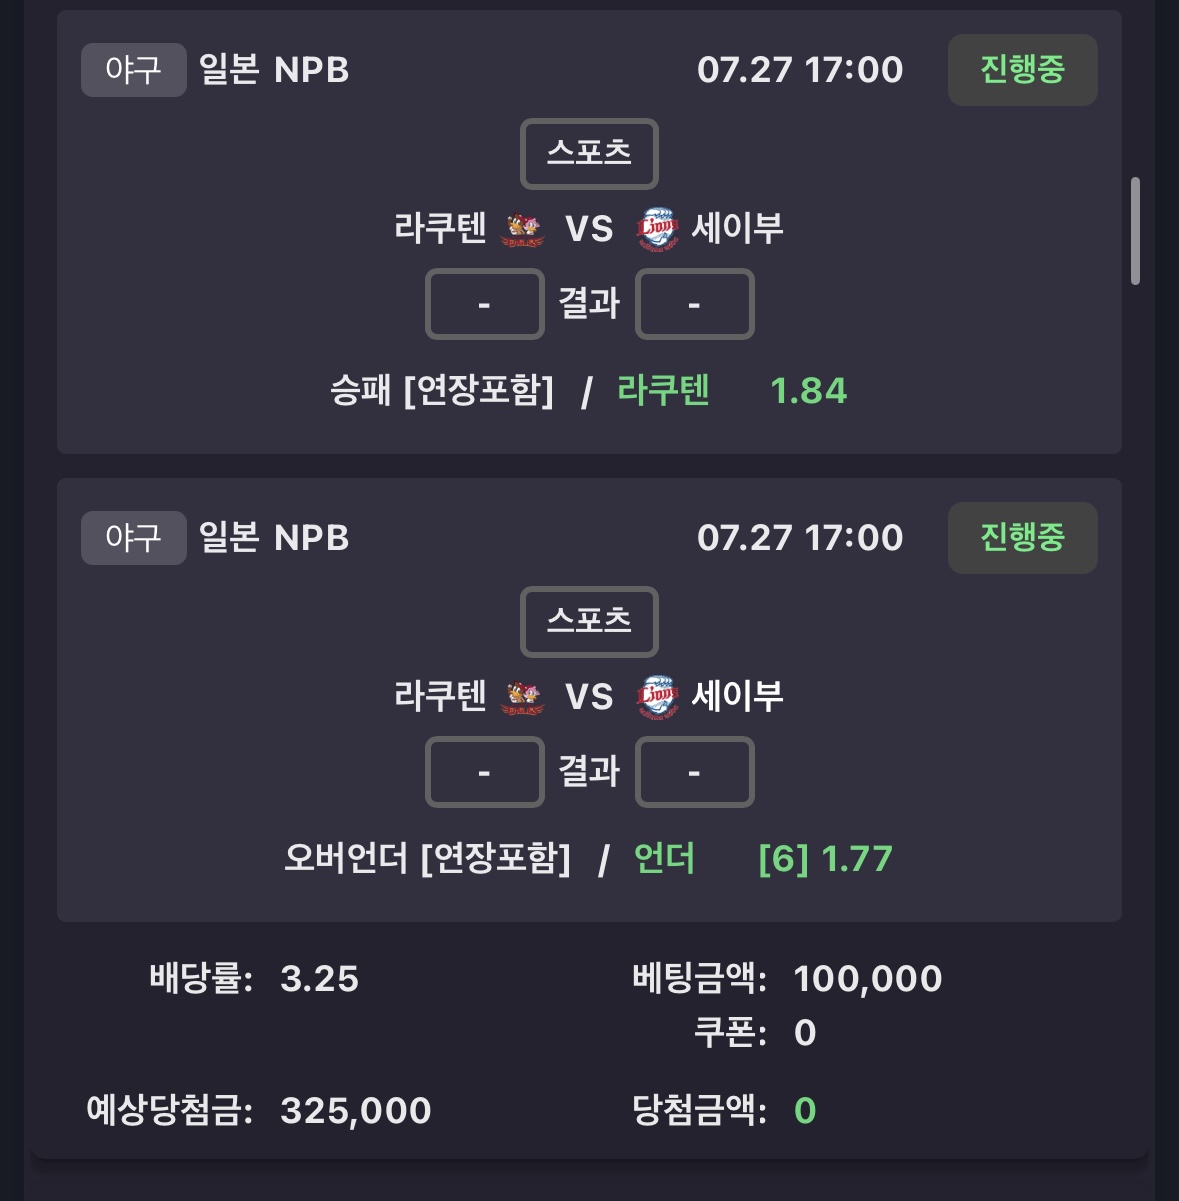This screenshot has height=1201, width=1179.
Task: Select the 라쿠텐 1.84 pick text
Action: click(732, 390)
